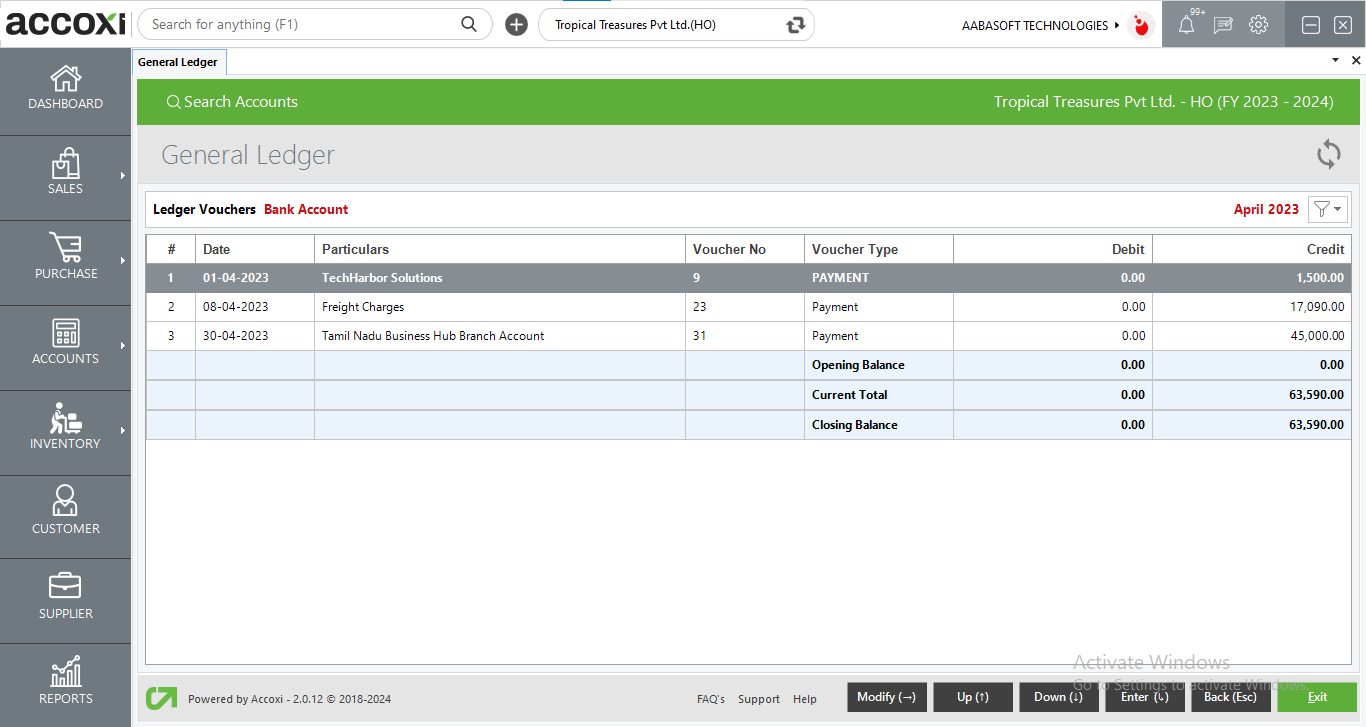Viewport: 1366px width, 727px height.
Task: Click the green Exit button
Action: point(1316,697)
